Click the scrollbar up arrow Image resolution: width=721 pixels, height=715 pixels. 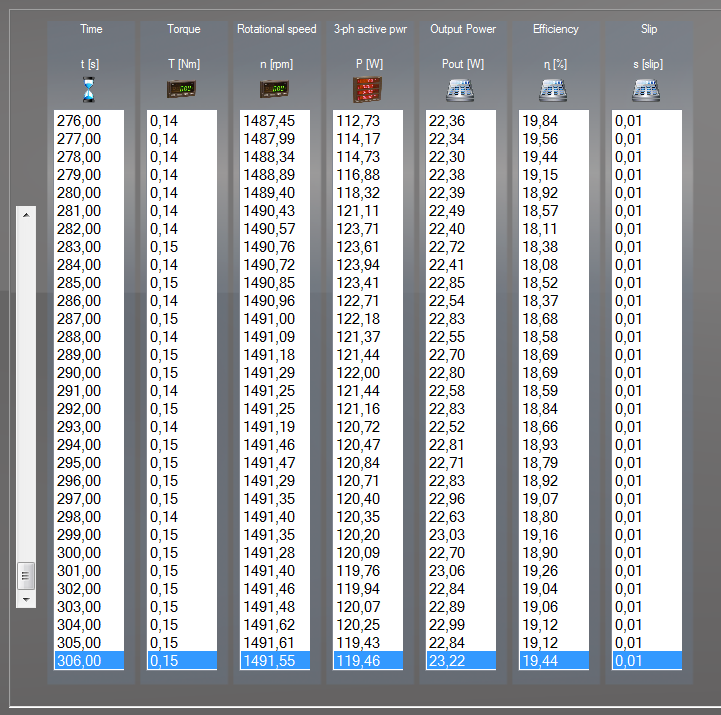(26, 215)
